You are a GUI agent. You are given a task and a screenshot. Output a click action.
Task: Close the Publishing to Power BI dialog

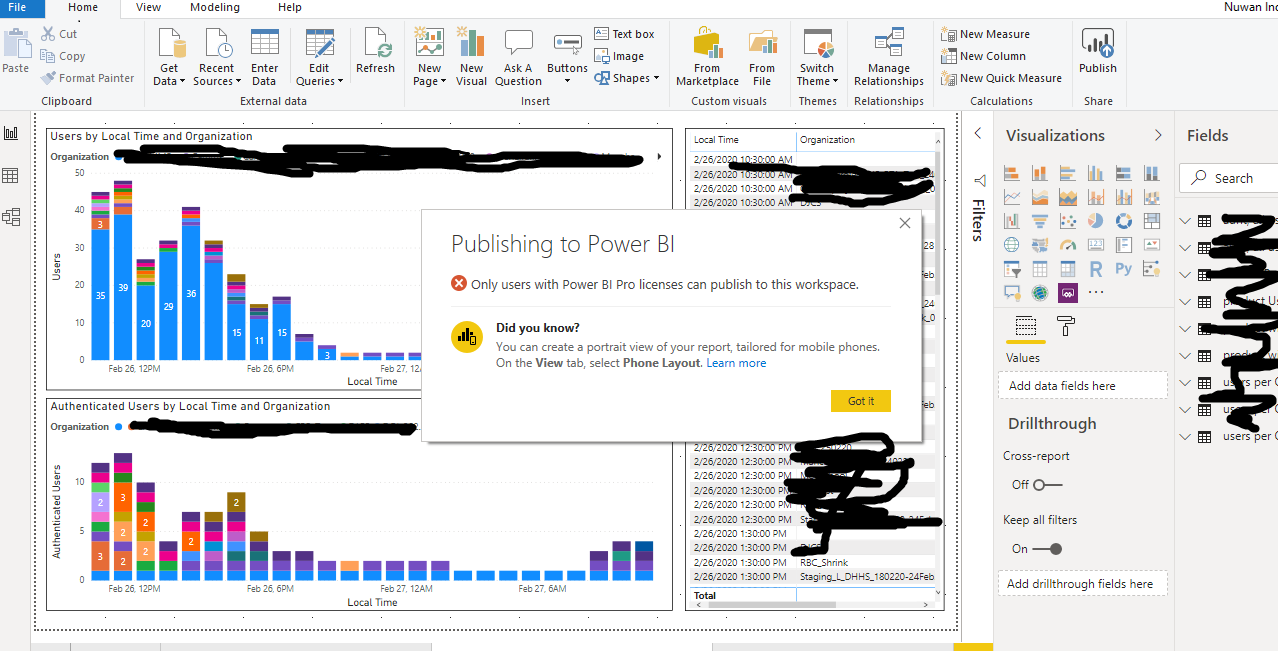coord(905,223)
